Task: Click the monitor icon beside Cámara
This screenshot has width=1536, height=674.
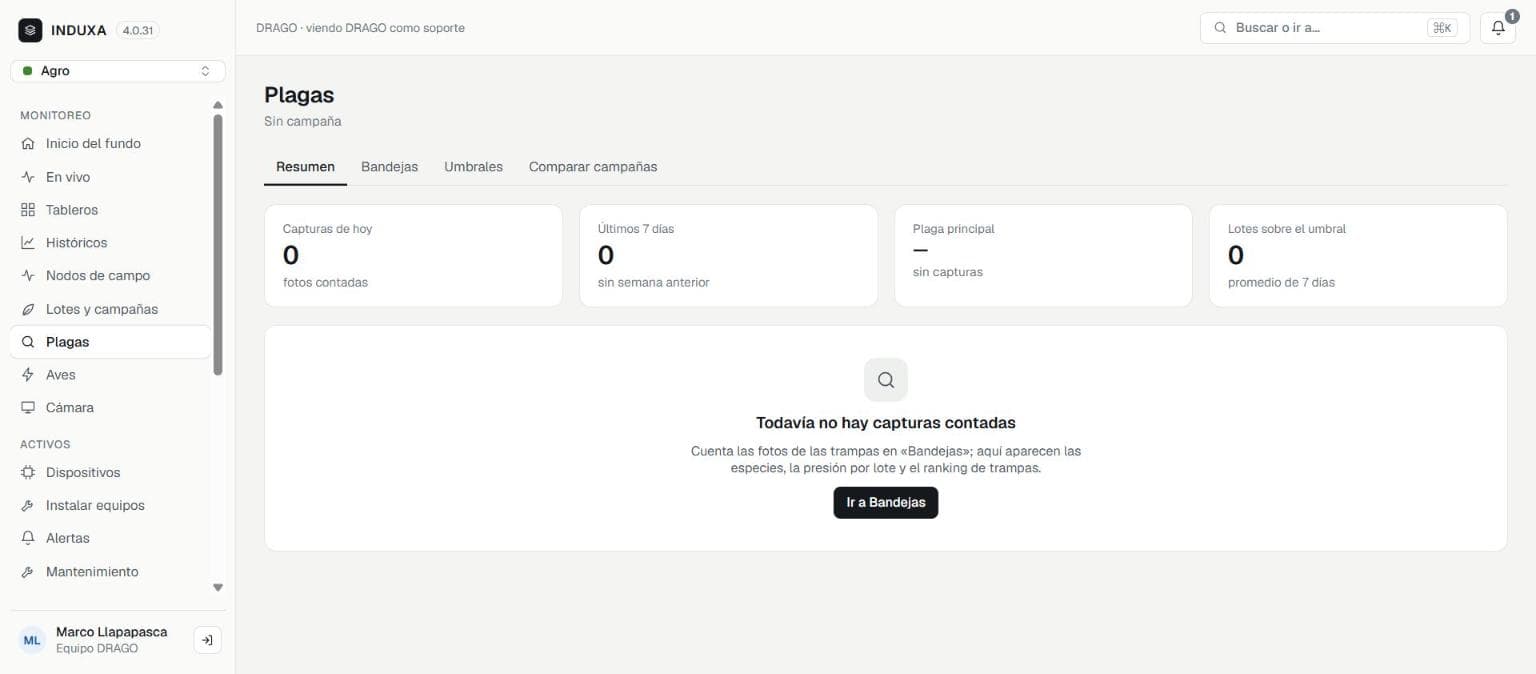Action: pos(28,408)
